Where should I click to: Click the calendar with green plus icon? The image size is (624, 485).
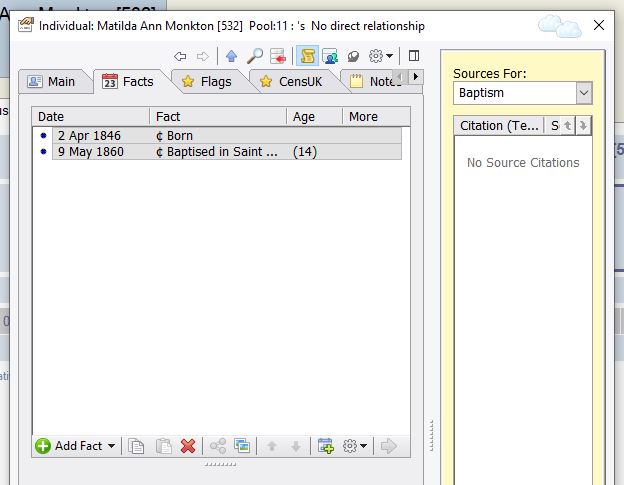[325, 446]
